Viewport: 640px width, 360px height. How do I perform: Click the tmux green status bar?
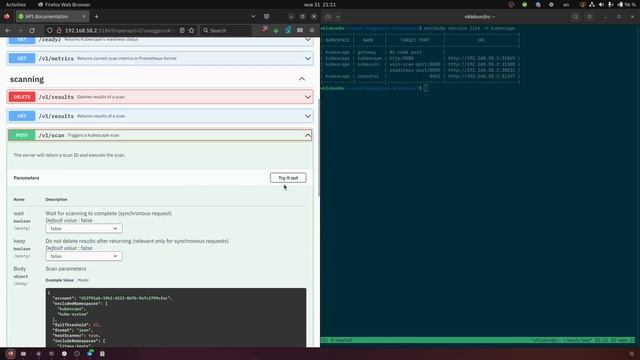pos(478,340)
